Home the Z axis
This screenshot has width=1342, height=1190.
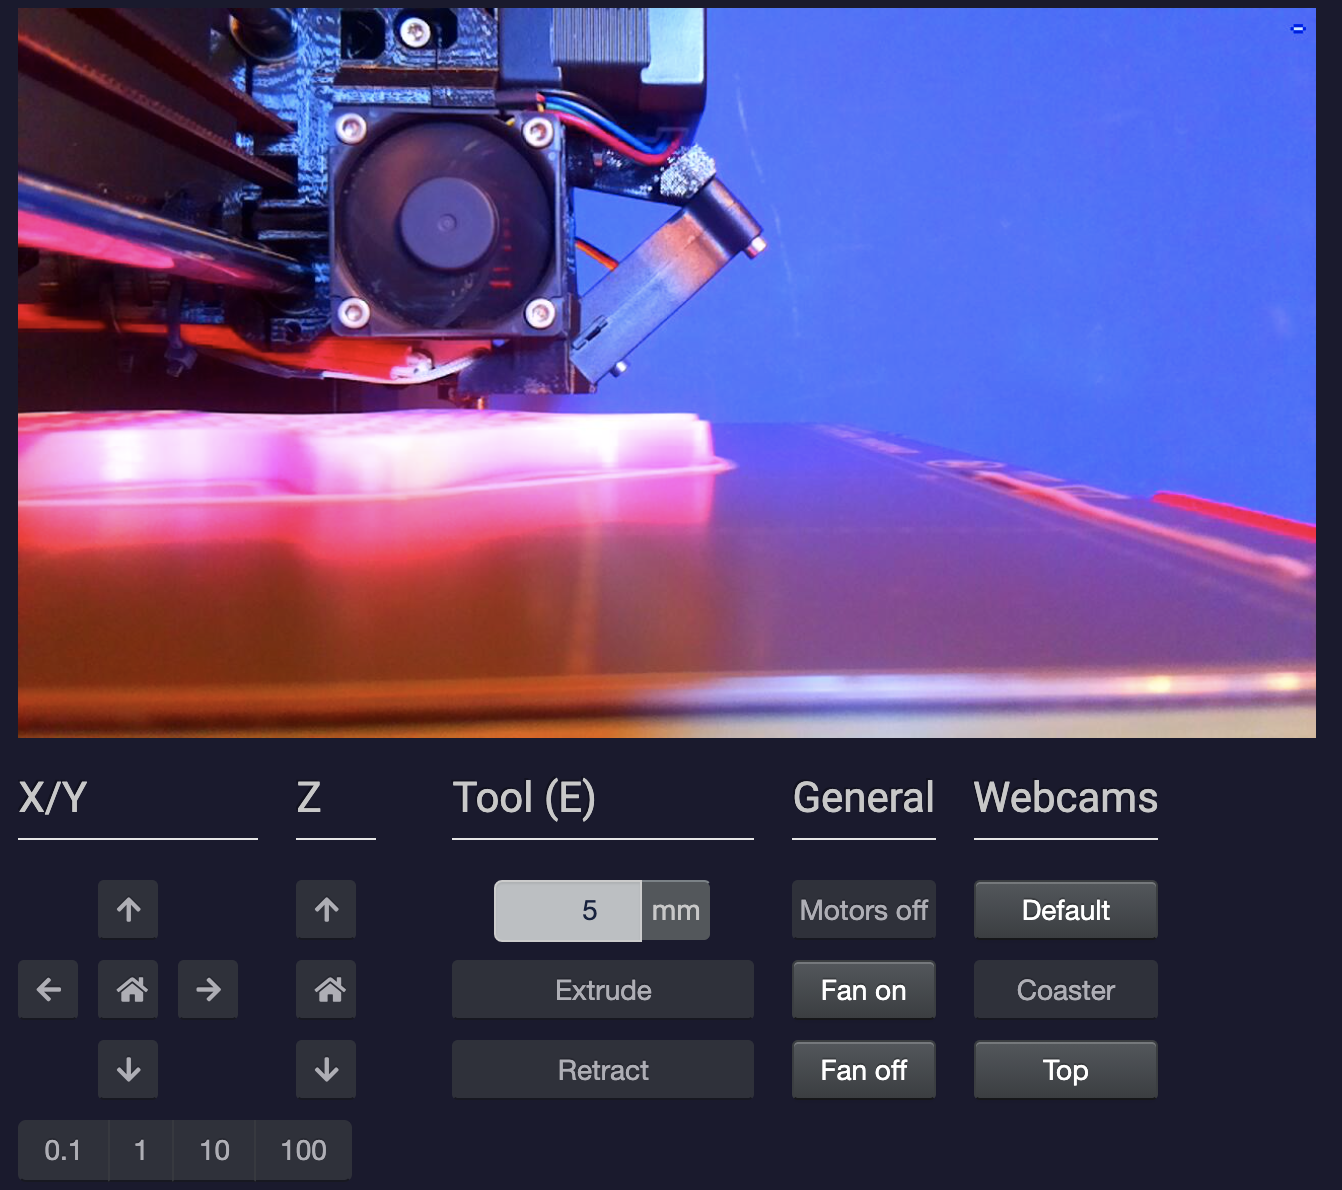pos(326,989)
